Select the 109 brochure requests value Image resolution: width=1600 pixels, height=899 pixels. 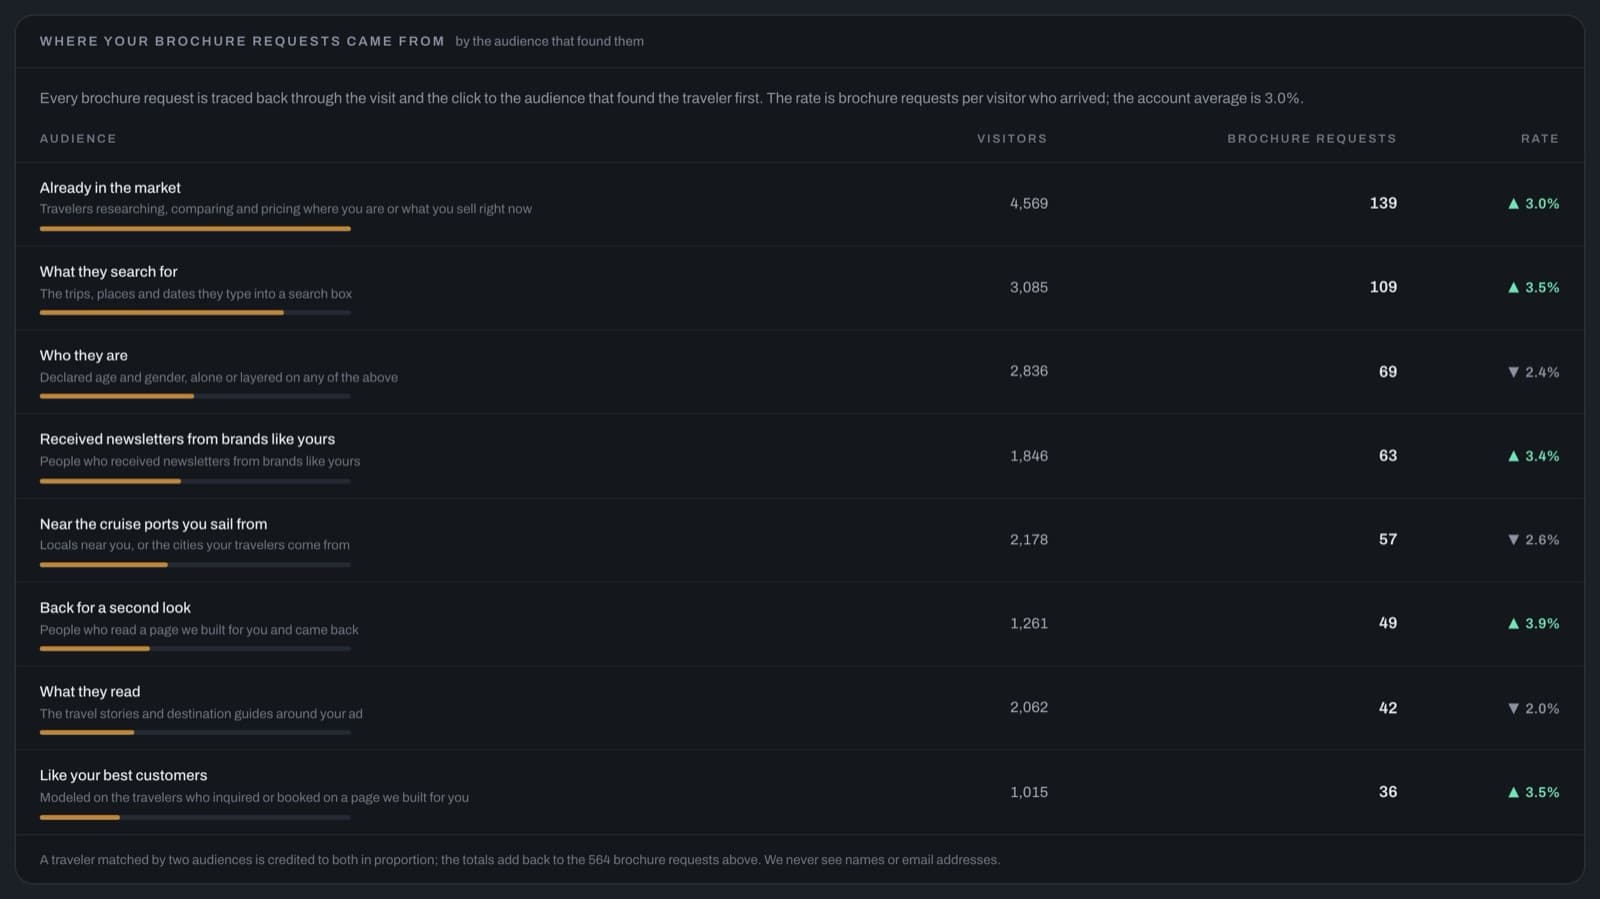1383,287
